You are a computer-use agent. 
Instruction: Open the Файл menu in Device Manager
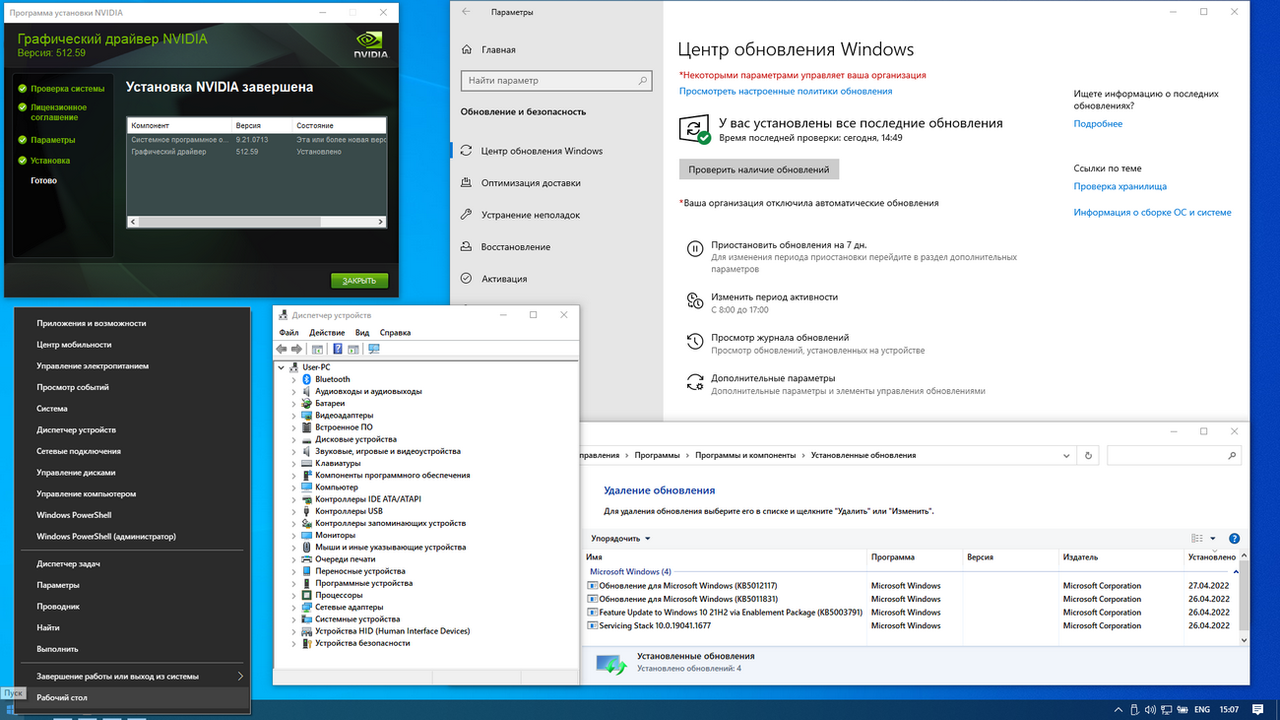tap(289, 332)
